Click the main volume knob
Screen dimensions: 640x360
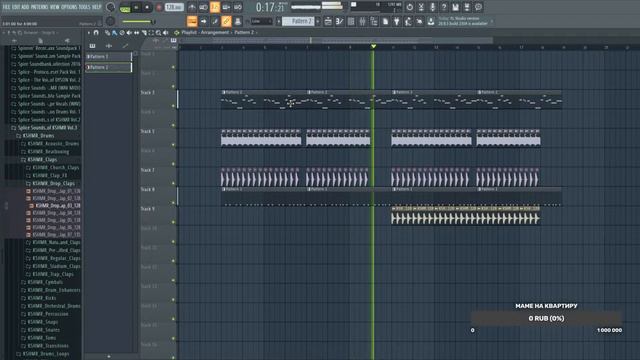click(110, 7)
